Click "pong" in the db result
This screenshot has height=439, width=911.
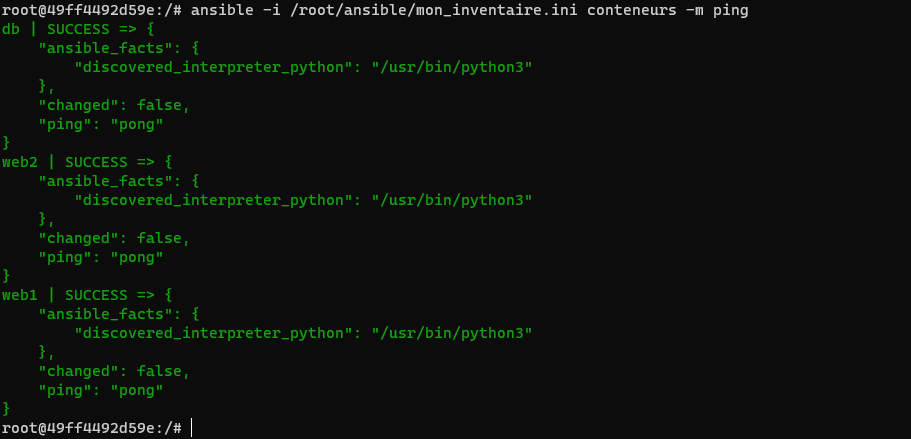click(x=139, y=124)
